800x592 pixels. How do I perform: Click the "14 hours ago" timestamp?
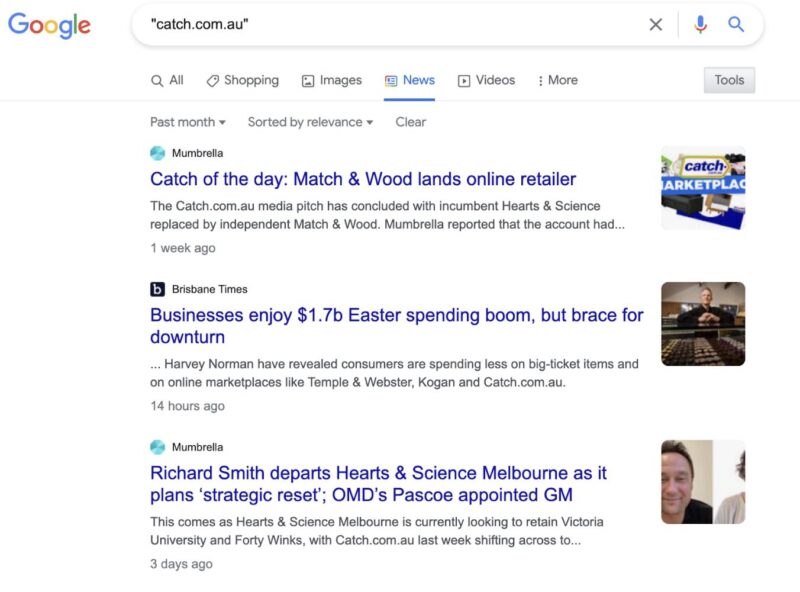point(187,406)
